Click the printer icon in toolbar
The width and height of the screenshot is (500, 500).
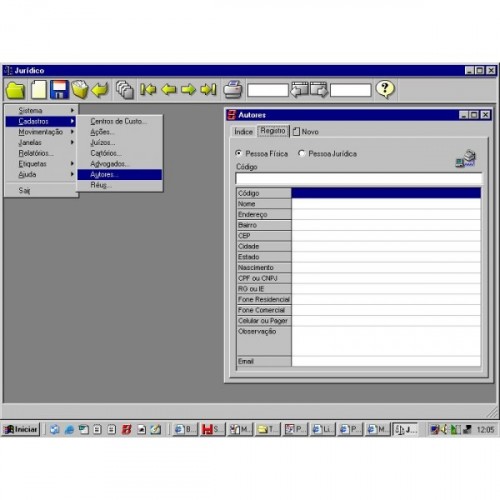(x=233, y=89)
